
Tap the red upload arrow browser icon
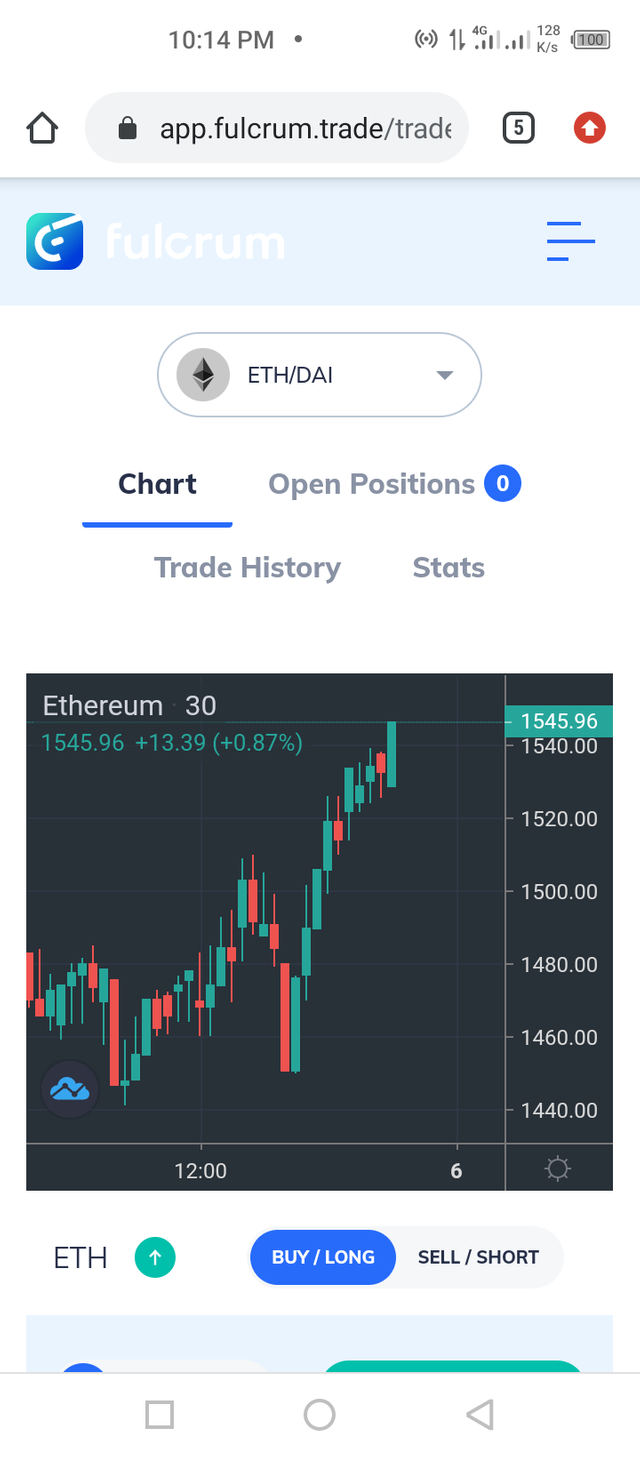coord(589,127)
